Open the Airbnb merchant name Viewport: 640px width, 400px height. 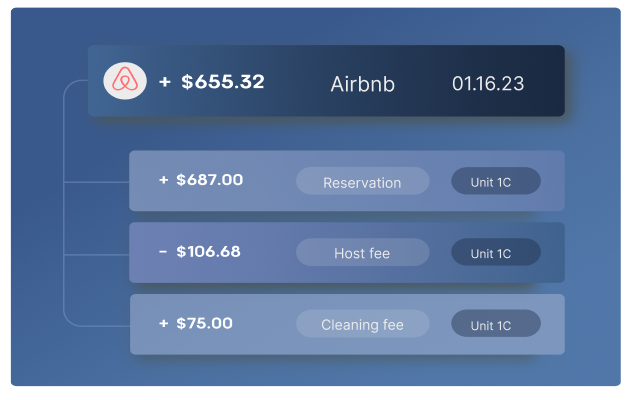[x=362, y=84]
